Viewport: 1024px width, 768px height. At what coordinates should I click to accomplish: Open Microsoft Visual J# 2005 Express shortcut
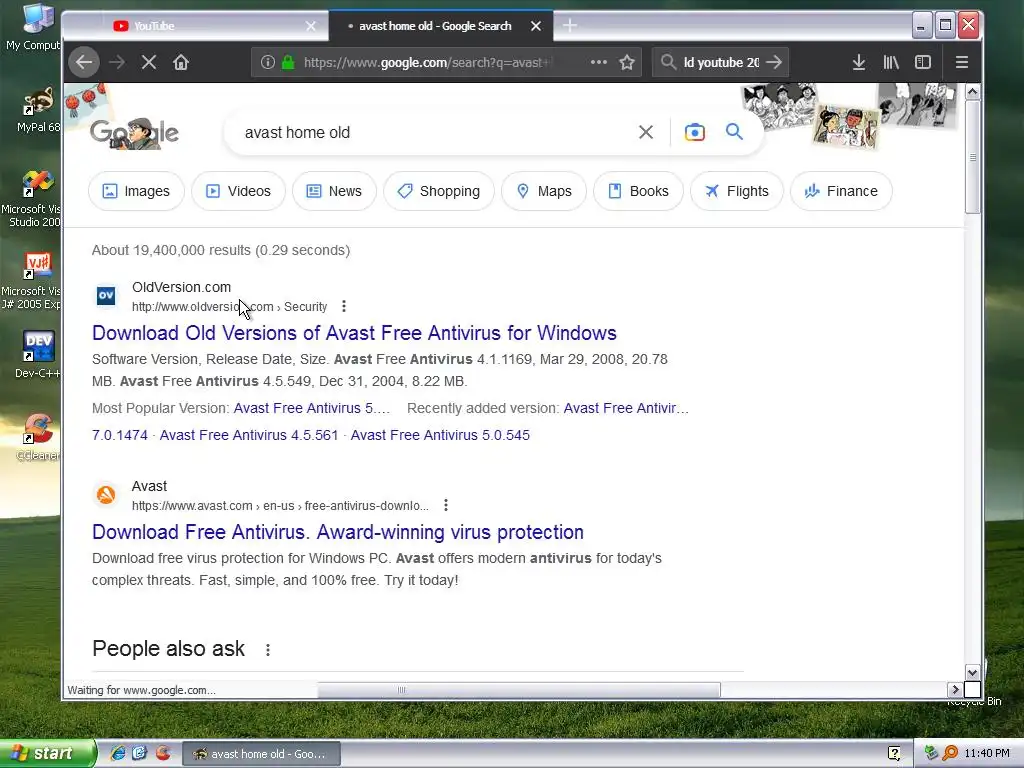pyautogui.click(x=31, y=281)
